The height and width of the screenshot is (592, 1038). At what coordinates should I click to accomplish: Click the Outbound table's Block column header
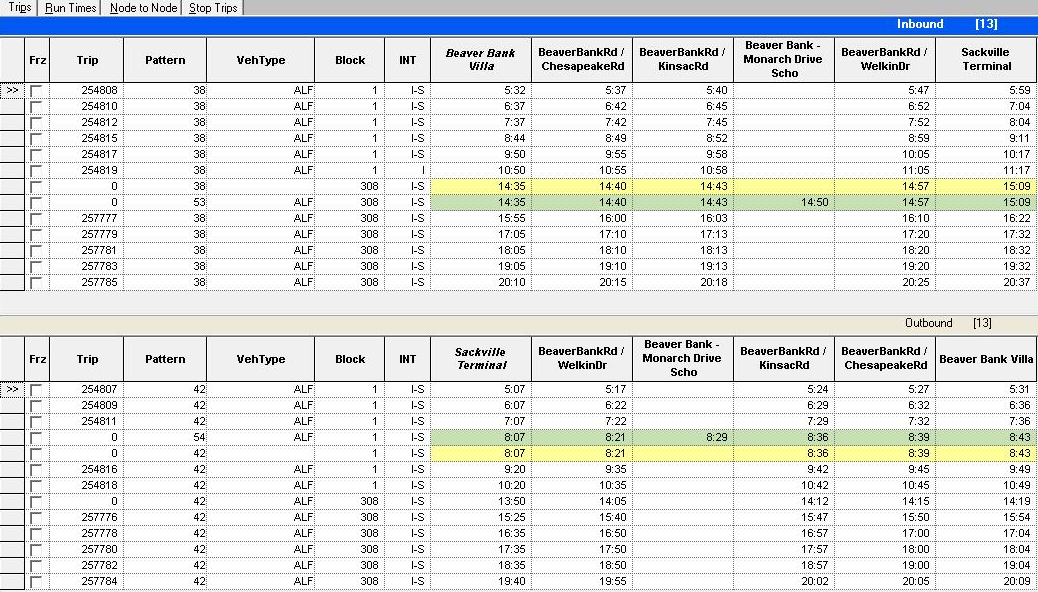[x=350, y=359]
